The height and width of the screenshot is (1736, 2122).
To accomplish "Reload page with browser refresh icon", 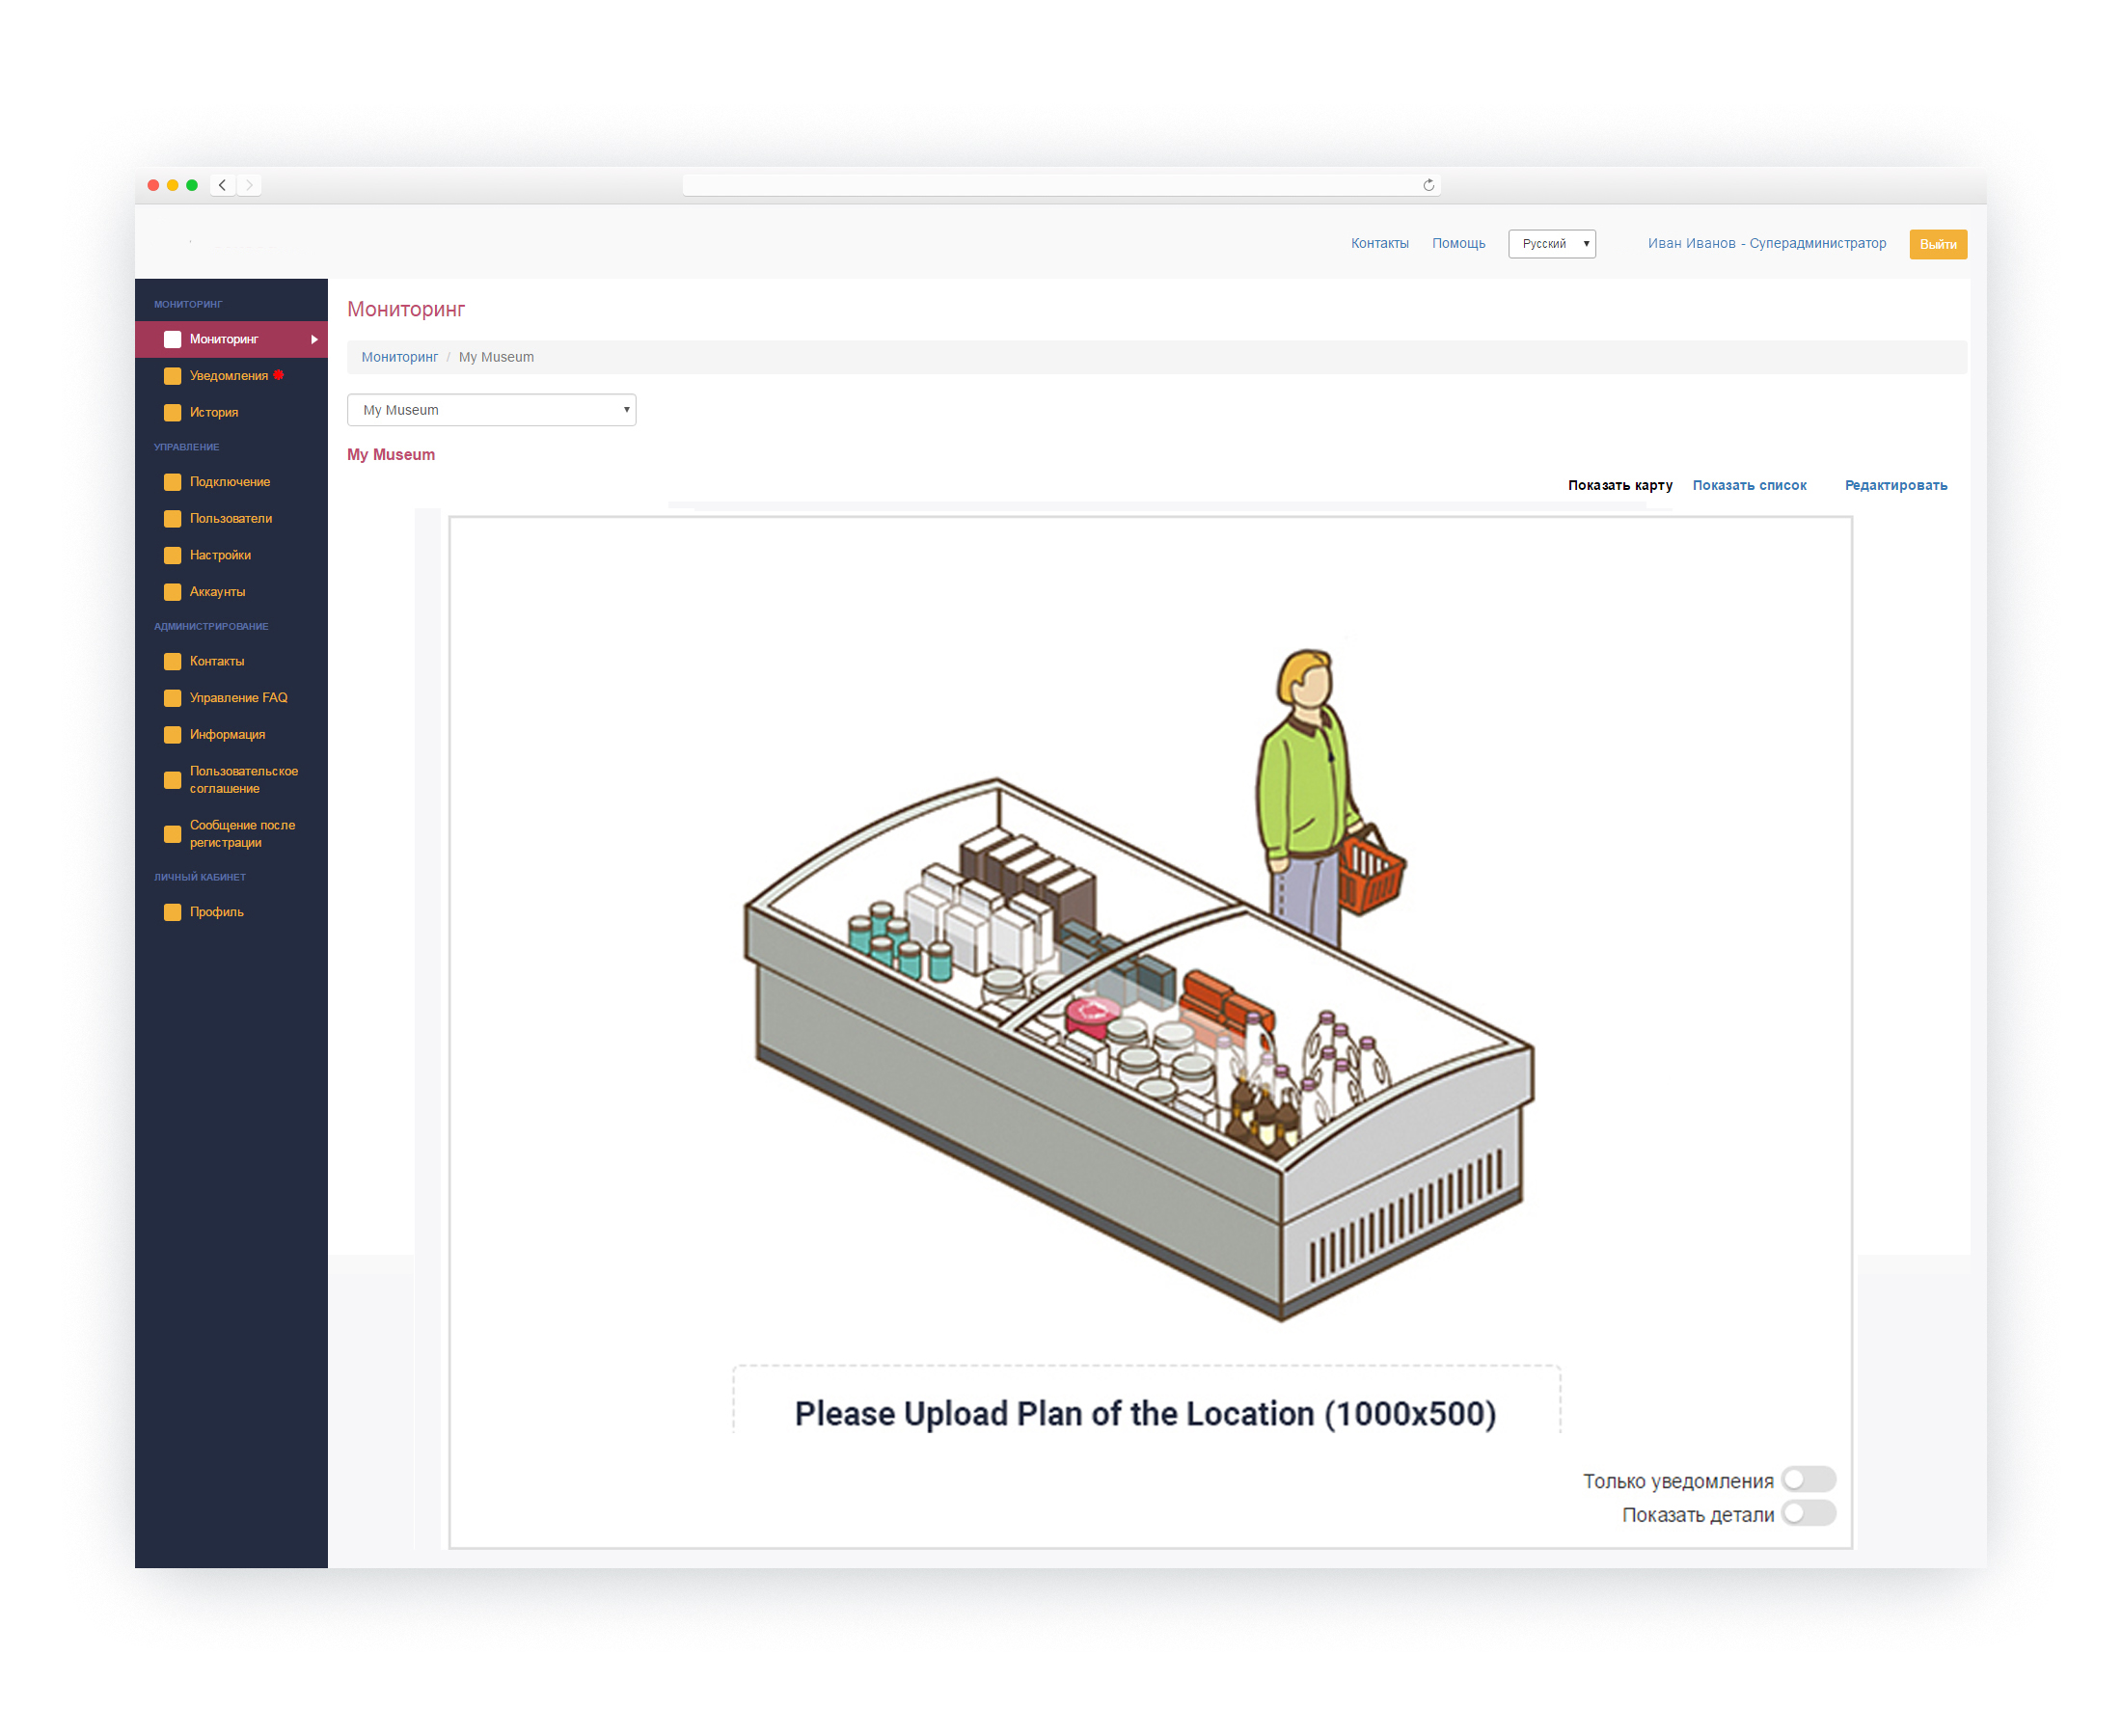I will 1428,185.
